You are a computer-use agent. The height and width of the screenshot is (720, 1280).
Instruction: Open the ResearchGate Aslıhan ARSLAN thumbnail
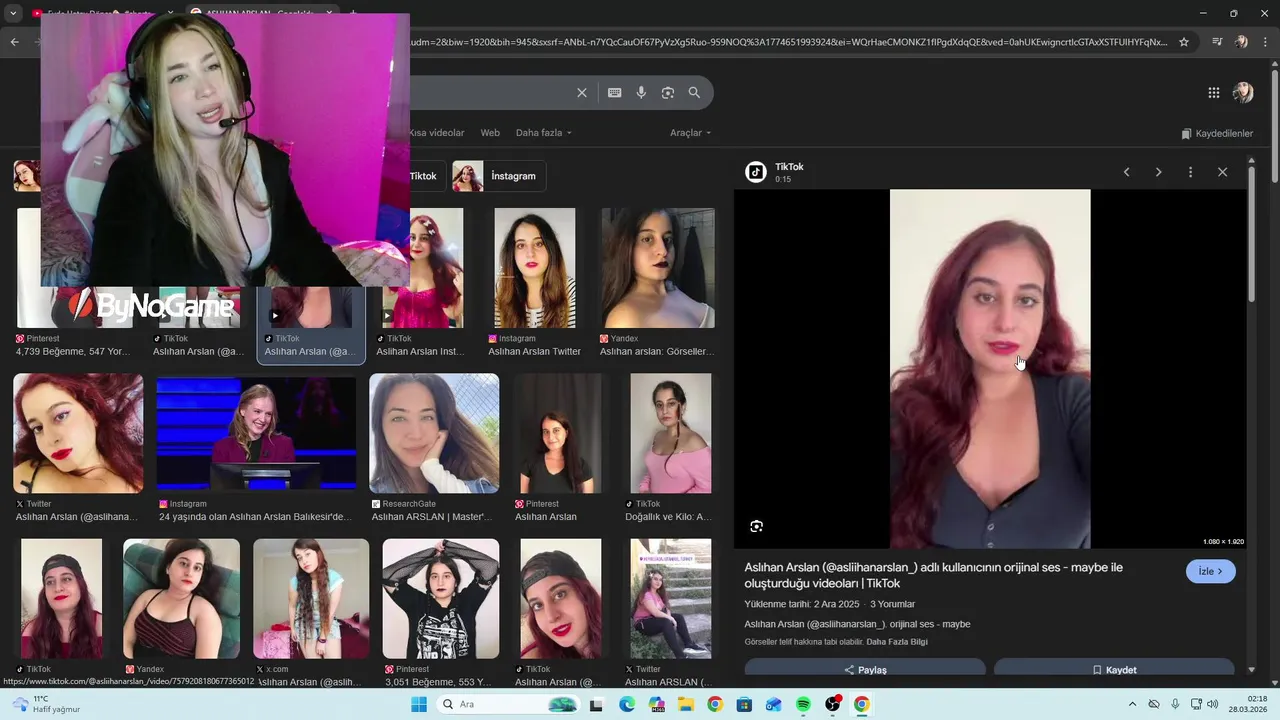coord(434,433)
